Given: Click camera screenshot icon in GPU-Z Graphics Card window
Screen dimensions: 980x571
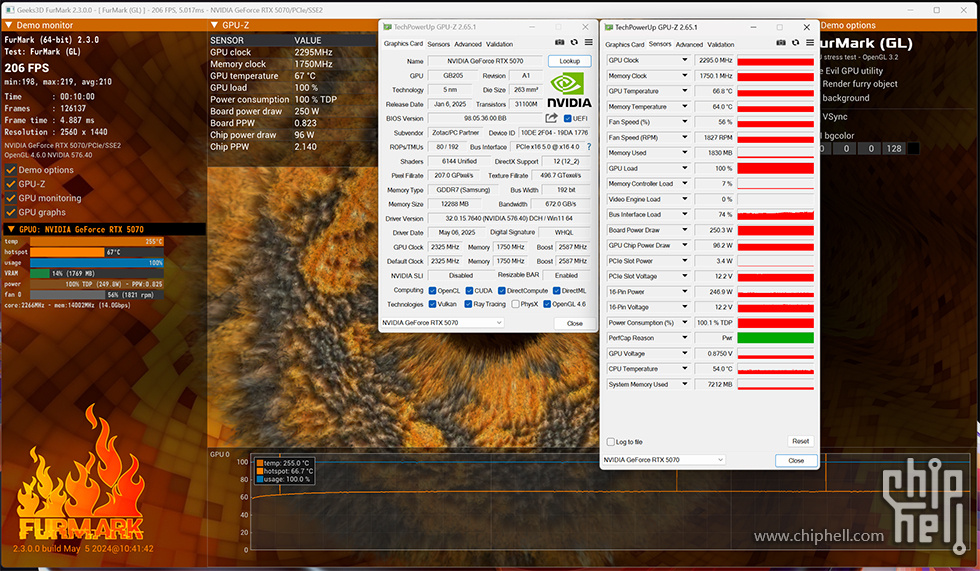Looking at the screenshot, I should pos(559,42).
